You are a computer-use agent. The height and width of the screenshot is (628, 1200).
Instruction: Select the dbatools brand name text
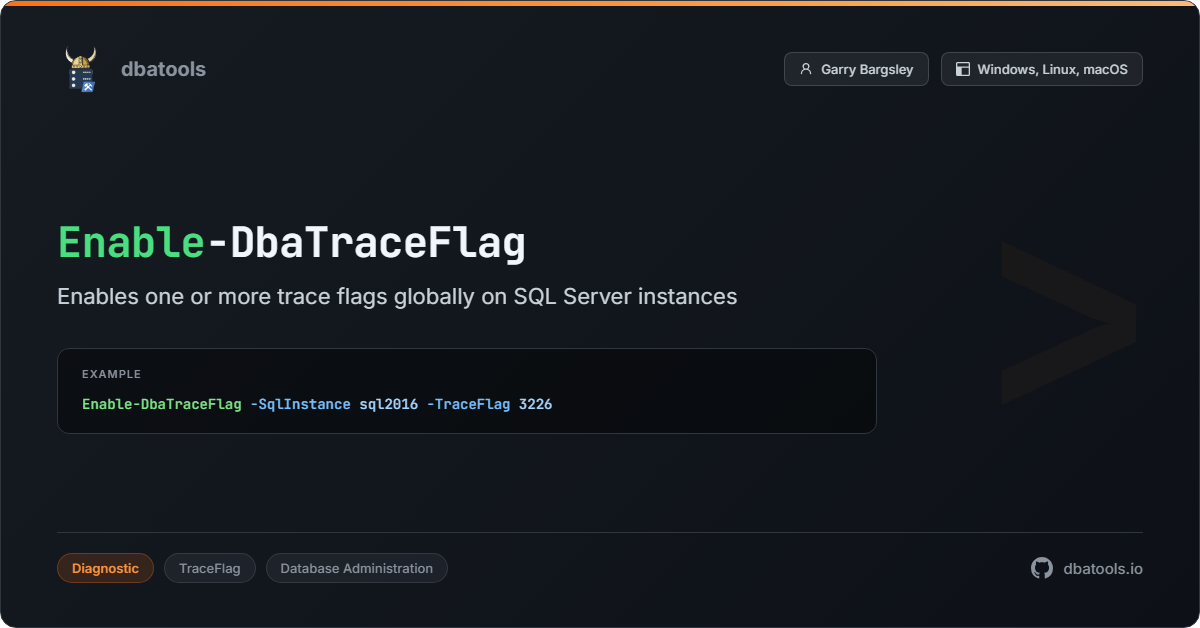(163, 69)
